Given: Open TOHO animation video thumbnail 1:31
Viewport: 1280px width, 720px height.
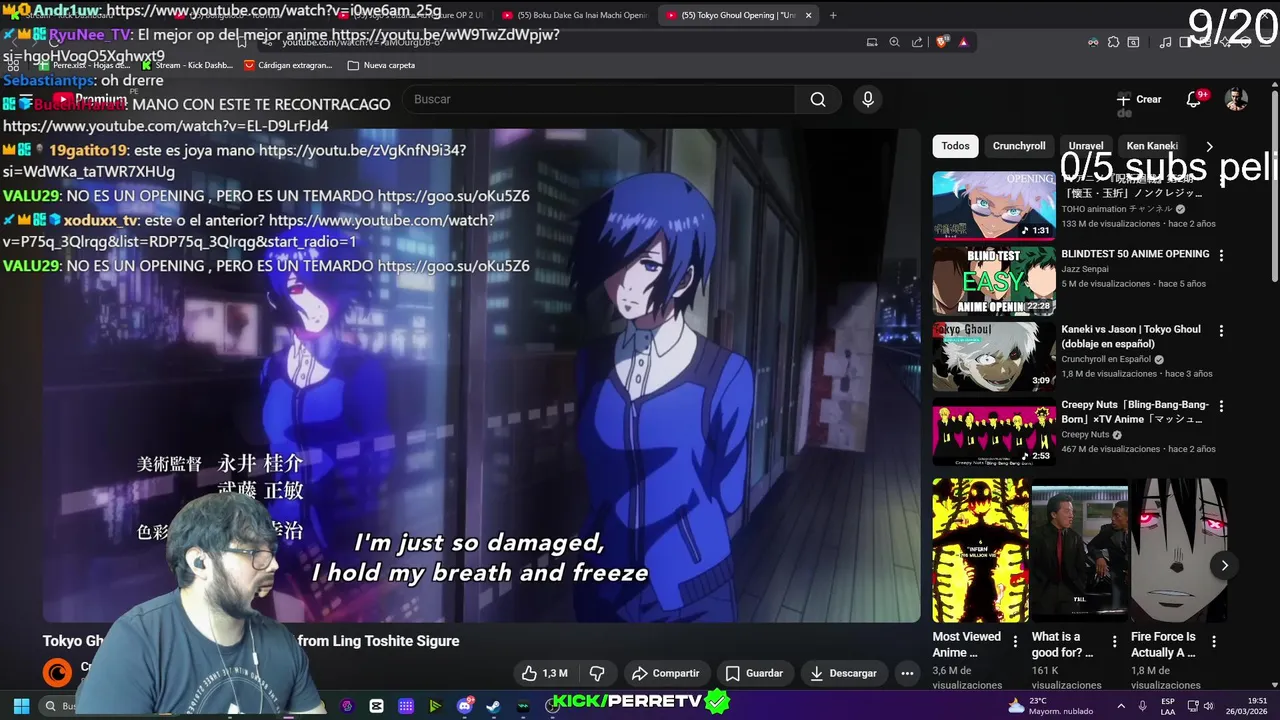Looking at the screenshot, I should point(994,206).
